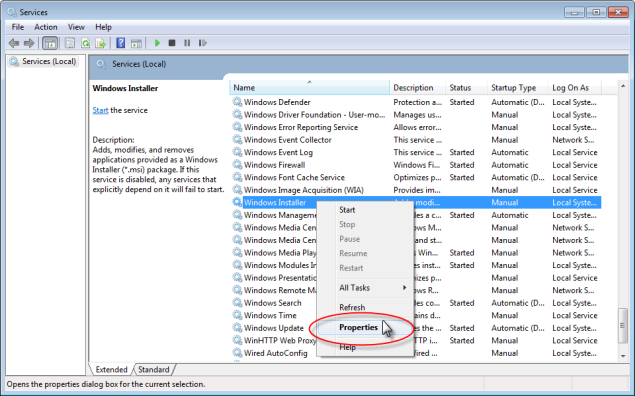This screenshot has height=396, width=635.
Task: Select the Windows Update service name
Action: (274, 328)
